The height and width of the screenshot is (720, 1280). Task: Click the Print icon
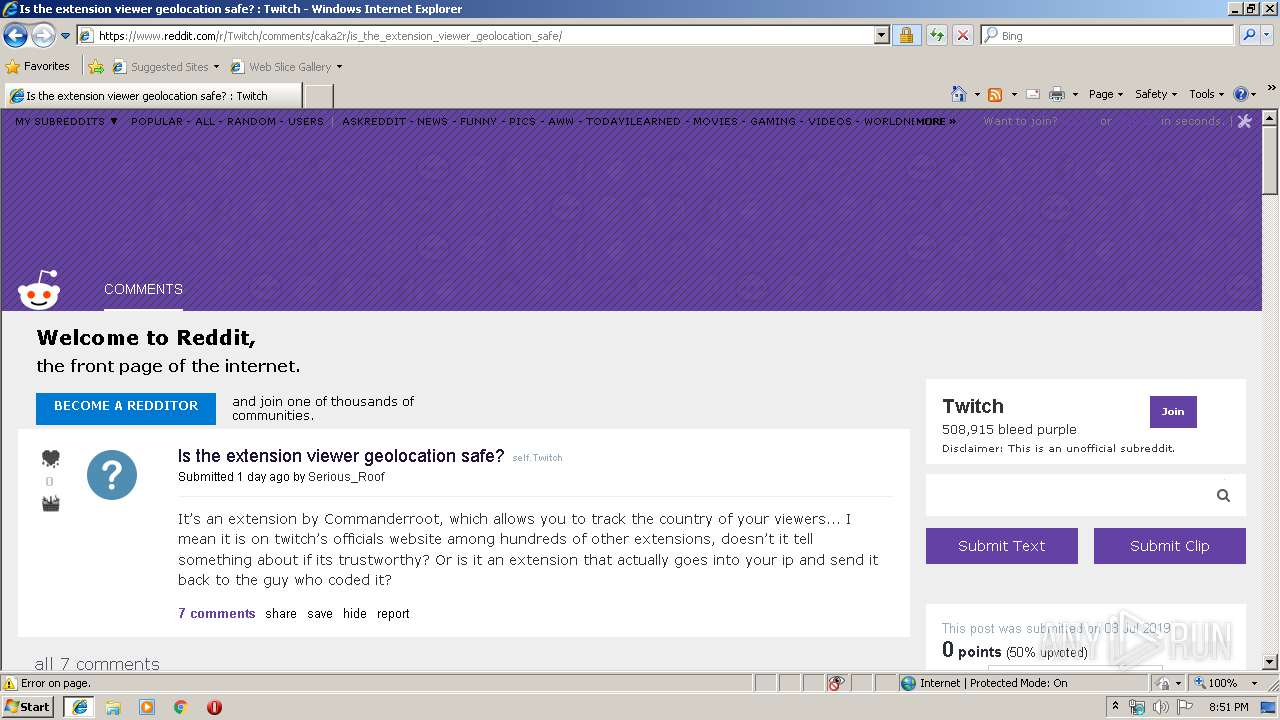pos(1057,94)
